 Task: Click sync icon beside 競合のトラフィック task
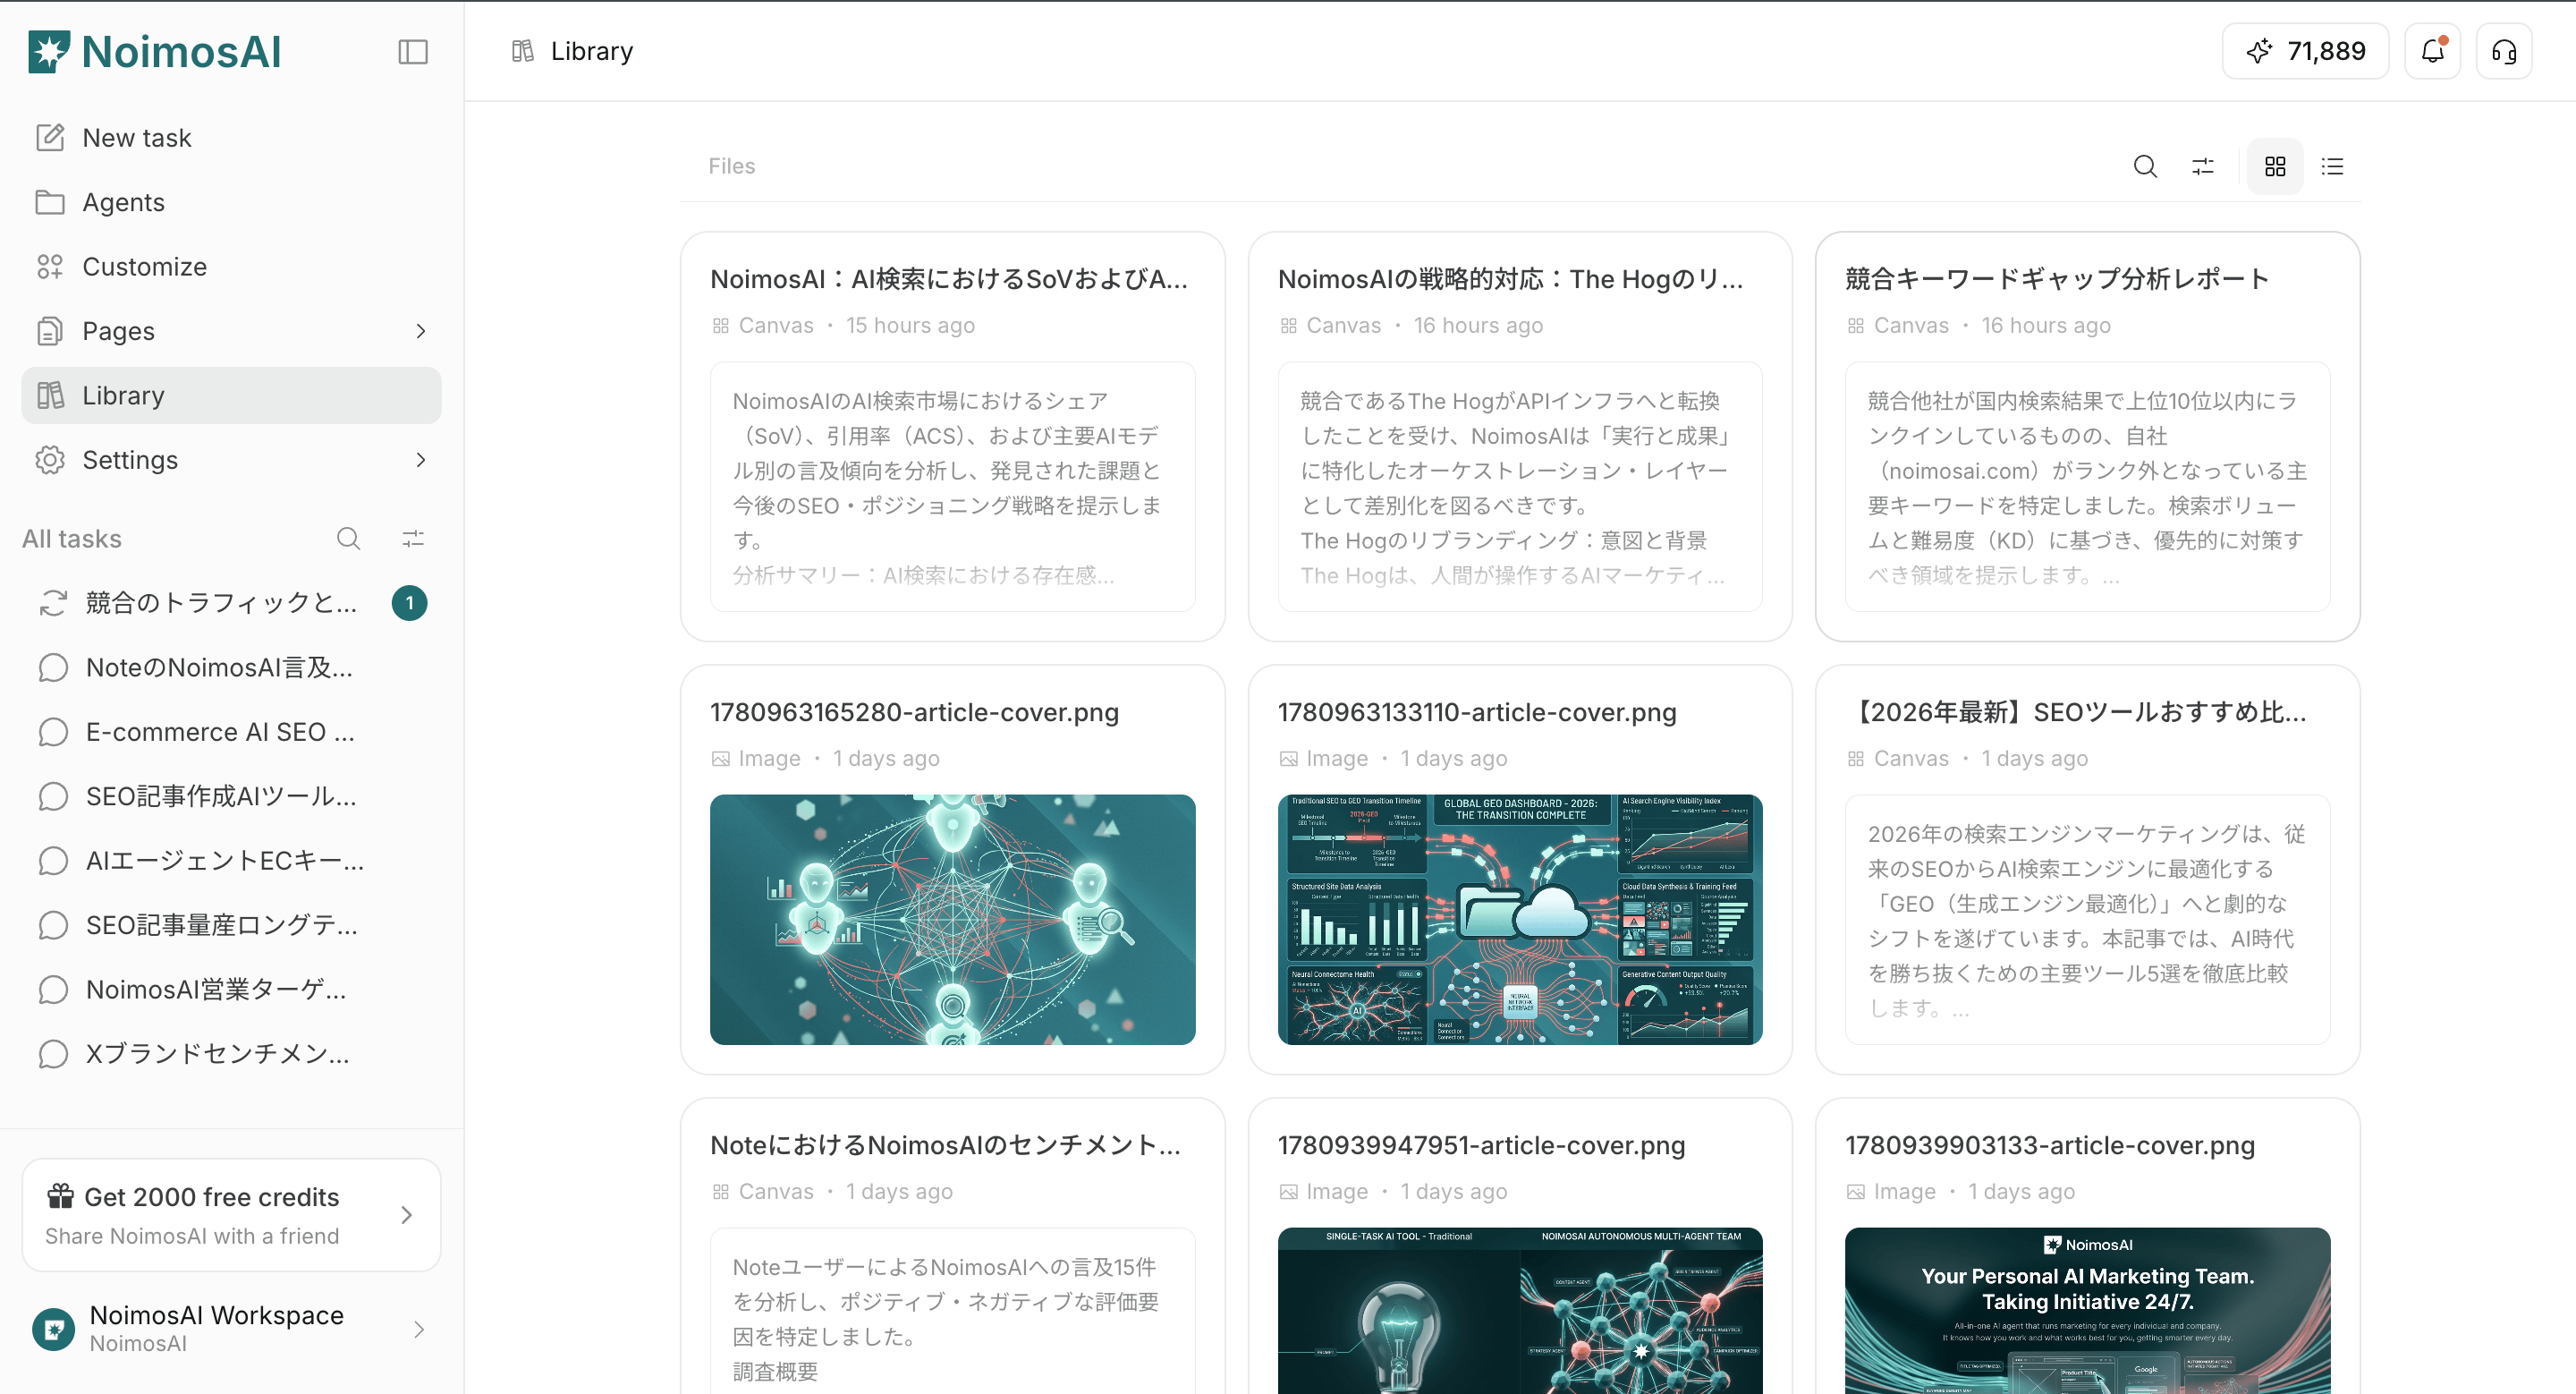[x=53, y=603]
